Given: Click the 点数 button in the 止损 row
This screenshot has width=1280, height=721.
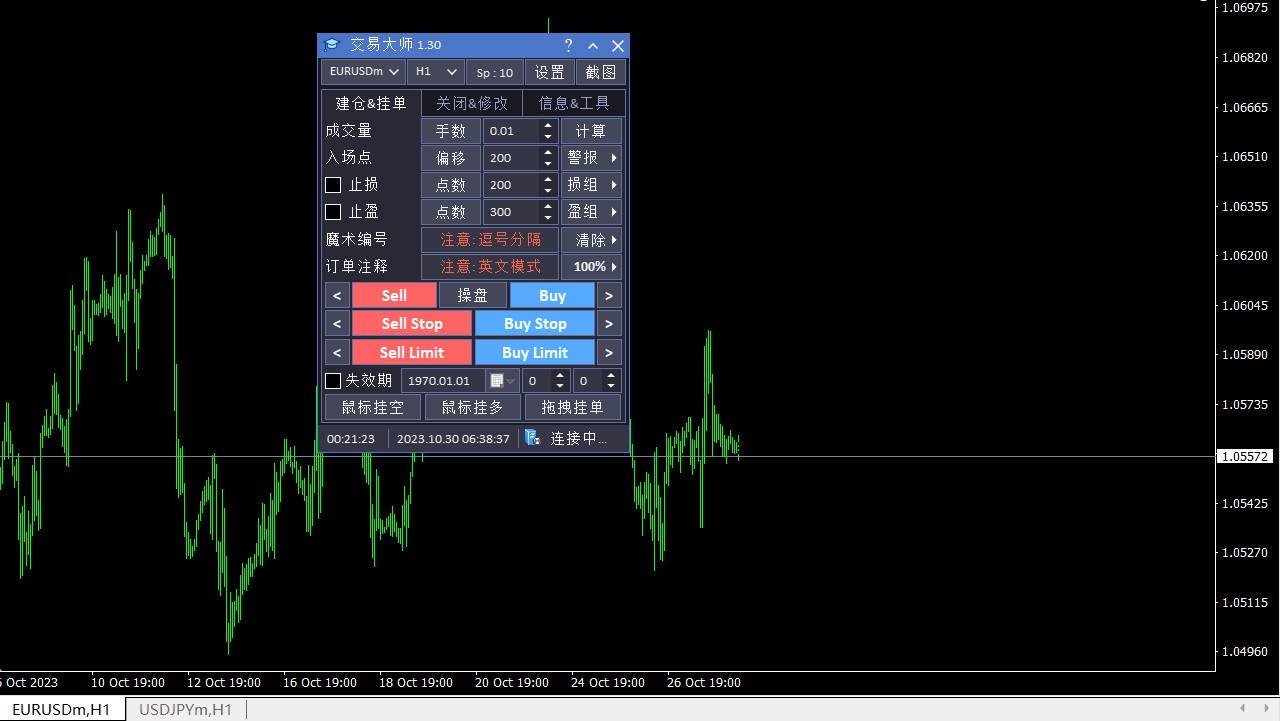Looking at the screenshot, I should (x=451, y=185).
